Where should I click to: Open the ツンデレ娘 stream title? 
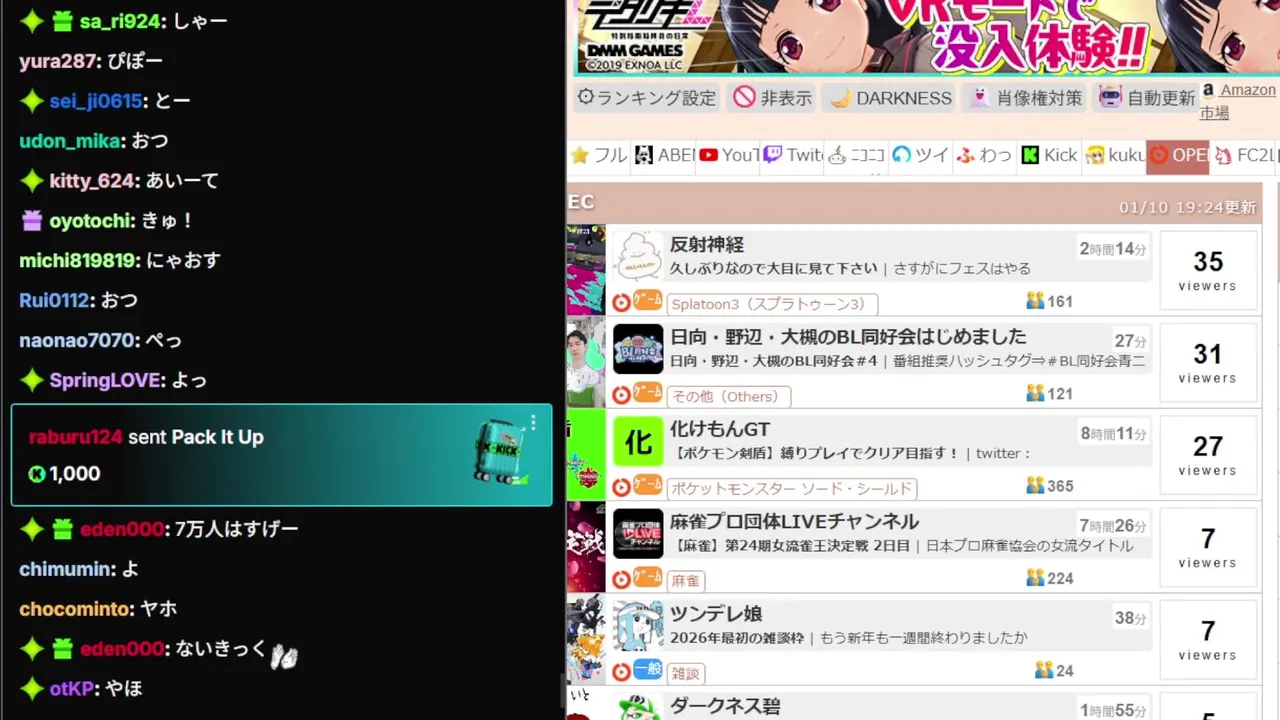tap(716, 614)
